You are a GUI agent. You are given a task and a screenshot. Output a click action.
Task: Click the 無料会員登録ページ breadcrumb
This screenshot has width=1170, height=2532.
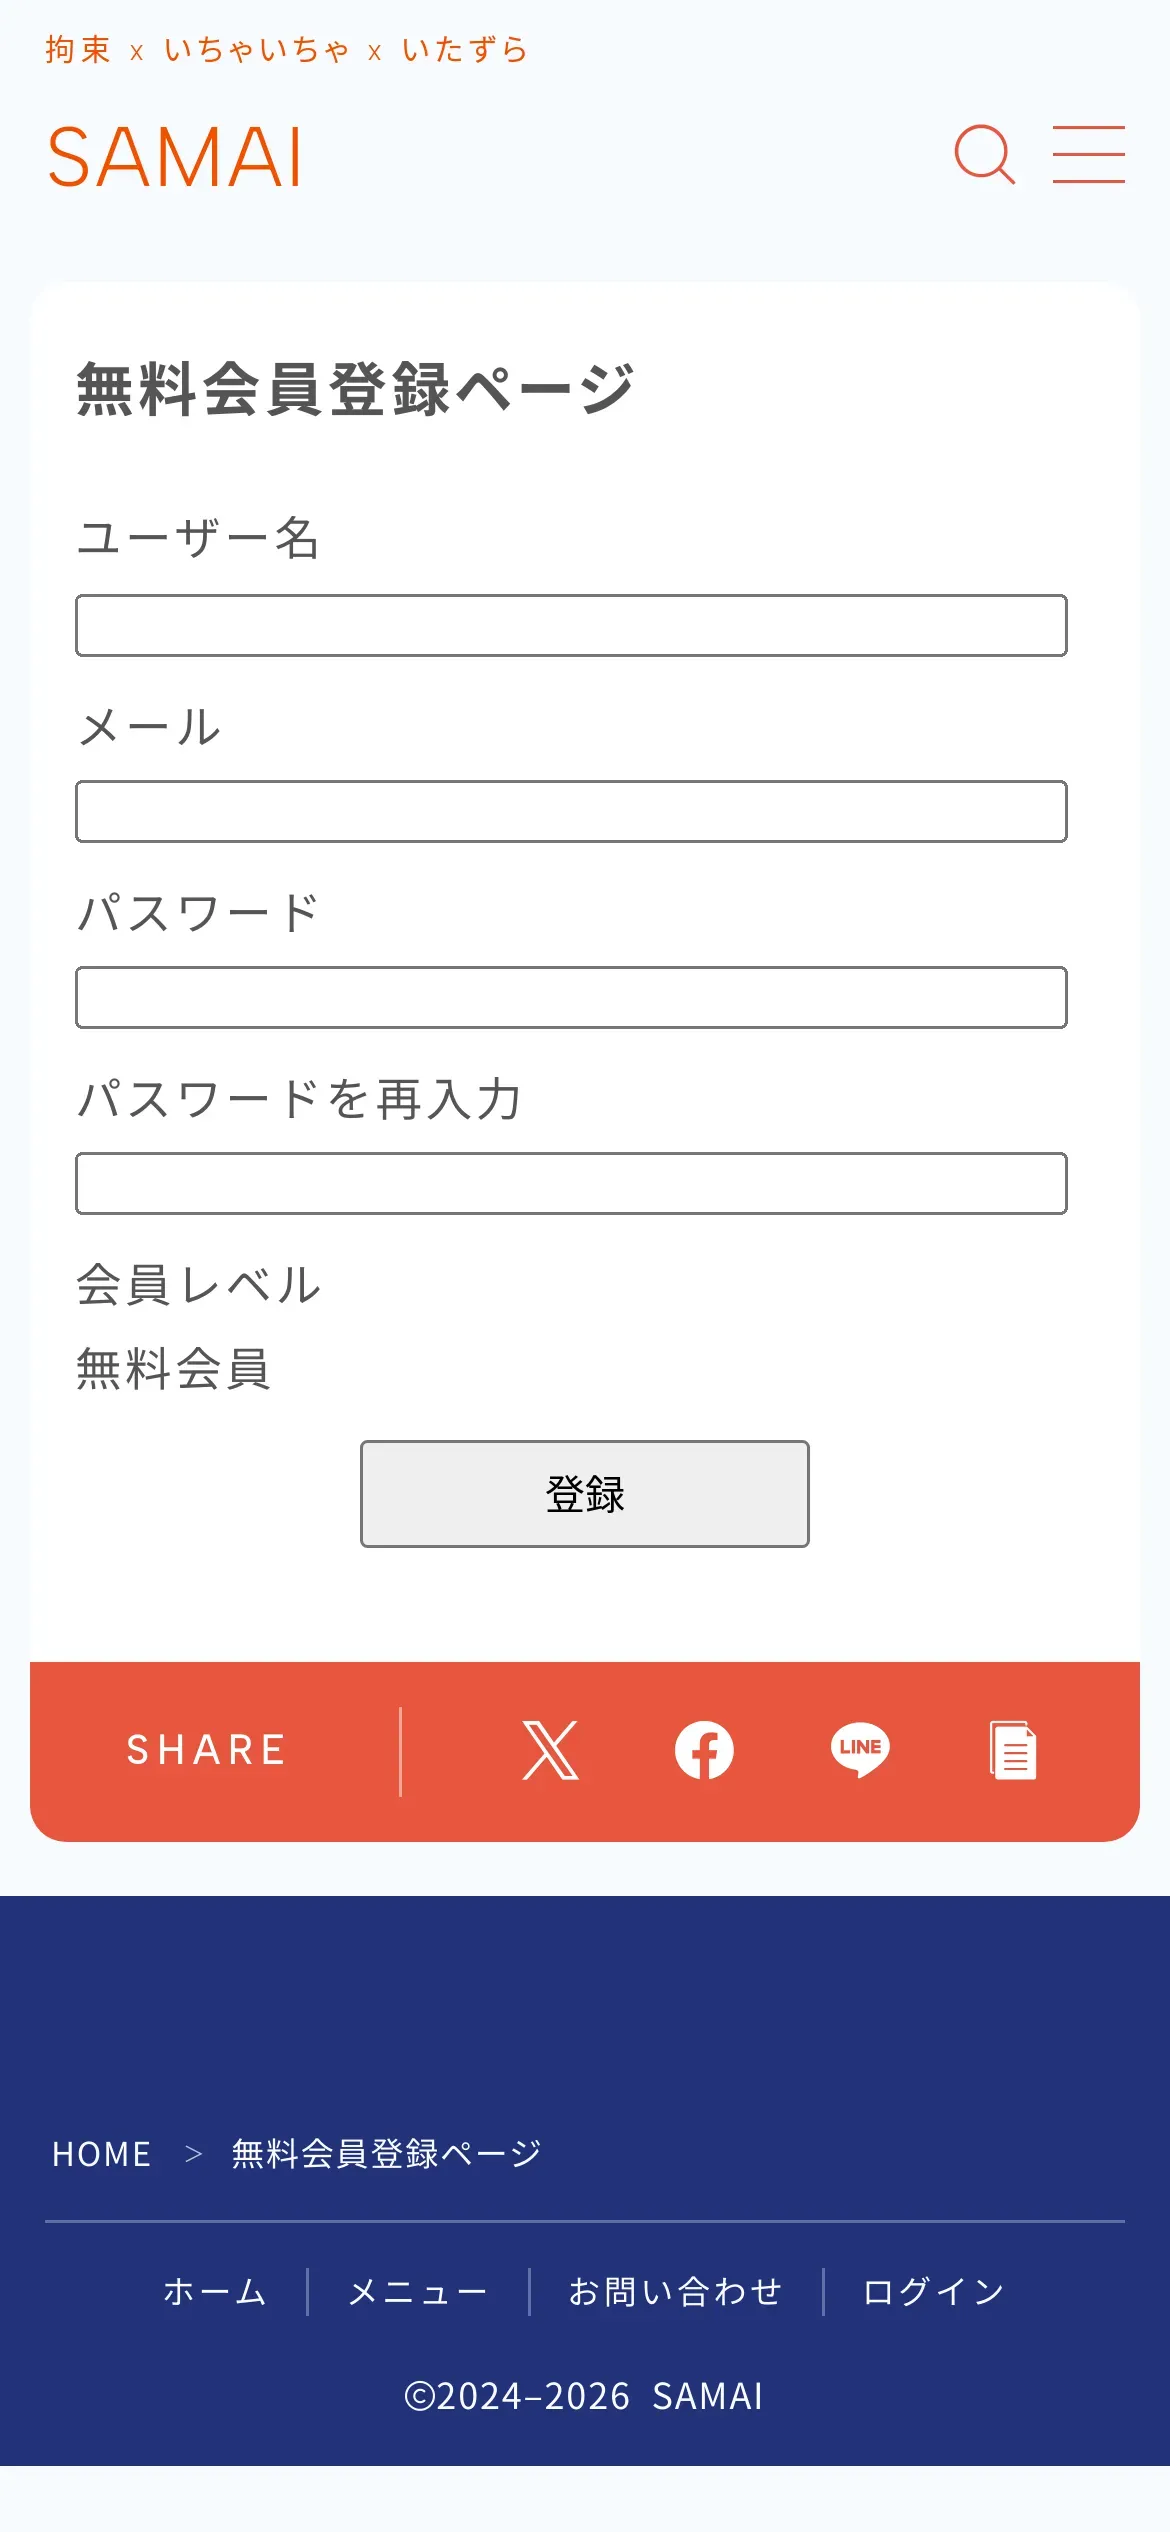(x=386, y=2153)
